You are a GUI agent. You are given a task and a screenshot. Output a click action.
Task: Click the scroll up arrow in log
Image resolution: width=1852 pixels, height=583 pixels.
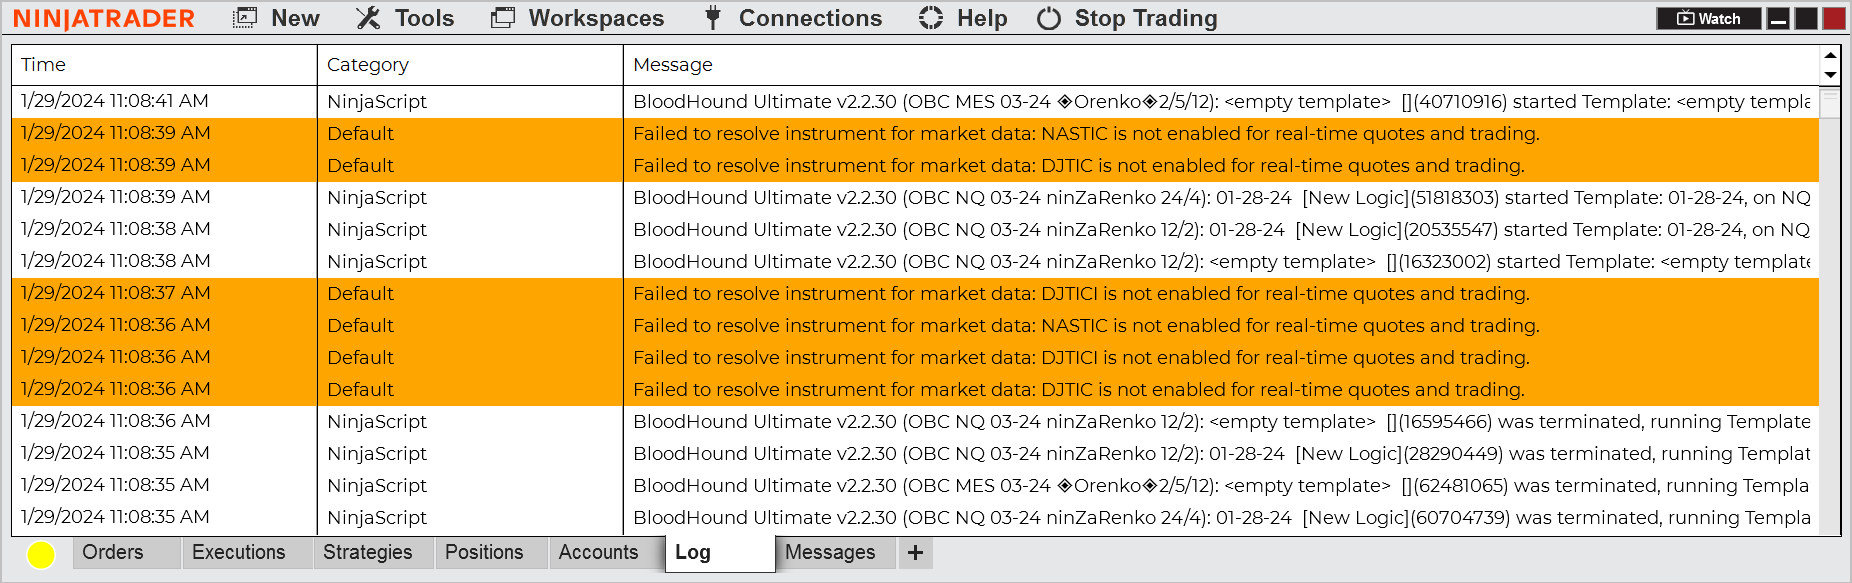[x=1830, y=56]
